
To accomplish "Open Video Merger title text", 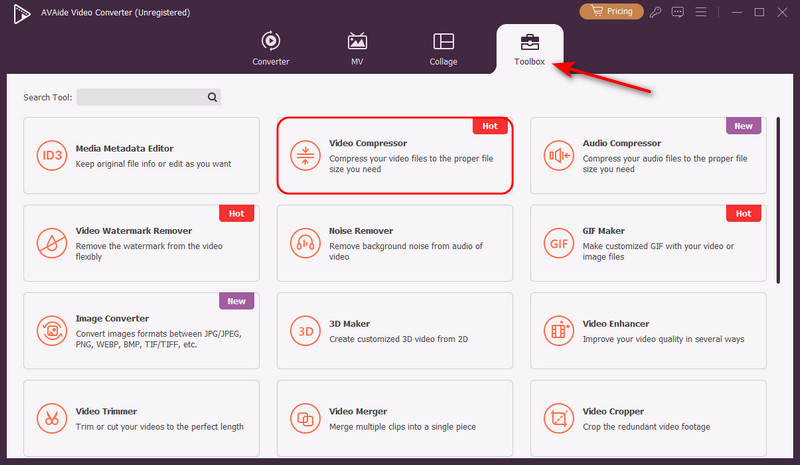I will click(x=358, y=411).
